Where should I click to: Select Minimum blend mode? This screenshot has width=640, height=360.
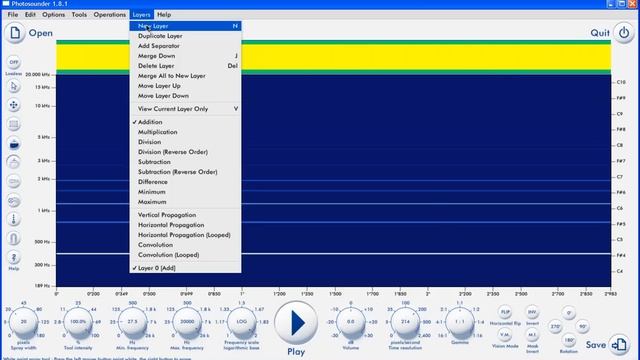point(185,192)
